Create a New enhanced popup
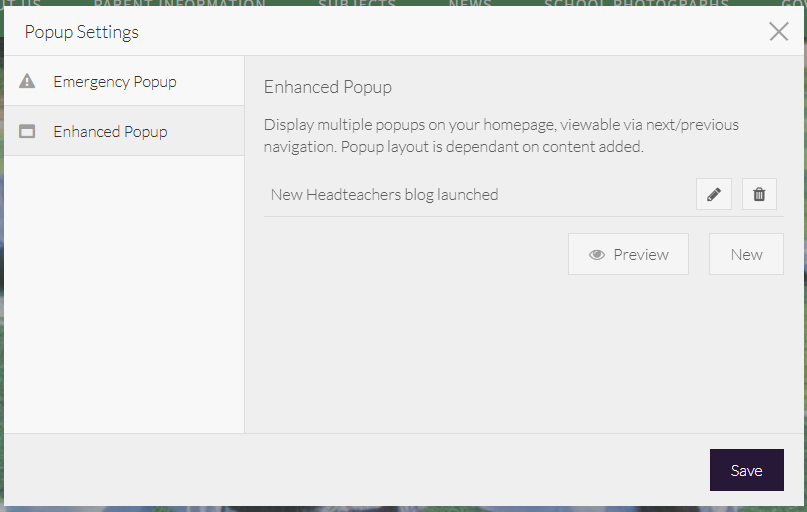Viewport: 807px width, 512px height. pos(746,255)
